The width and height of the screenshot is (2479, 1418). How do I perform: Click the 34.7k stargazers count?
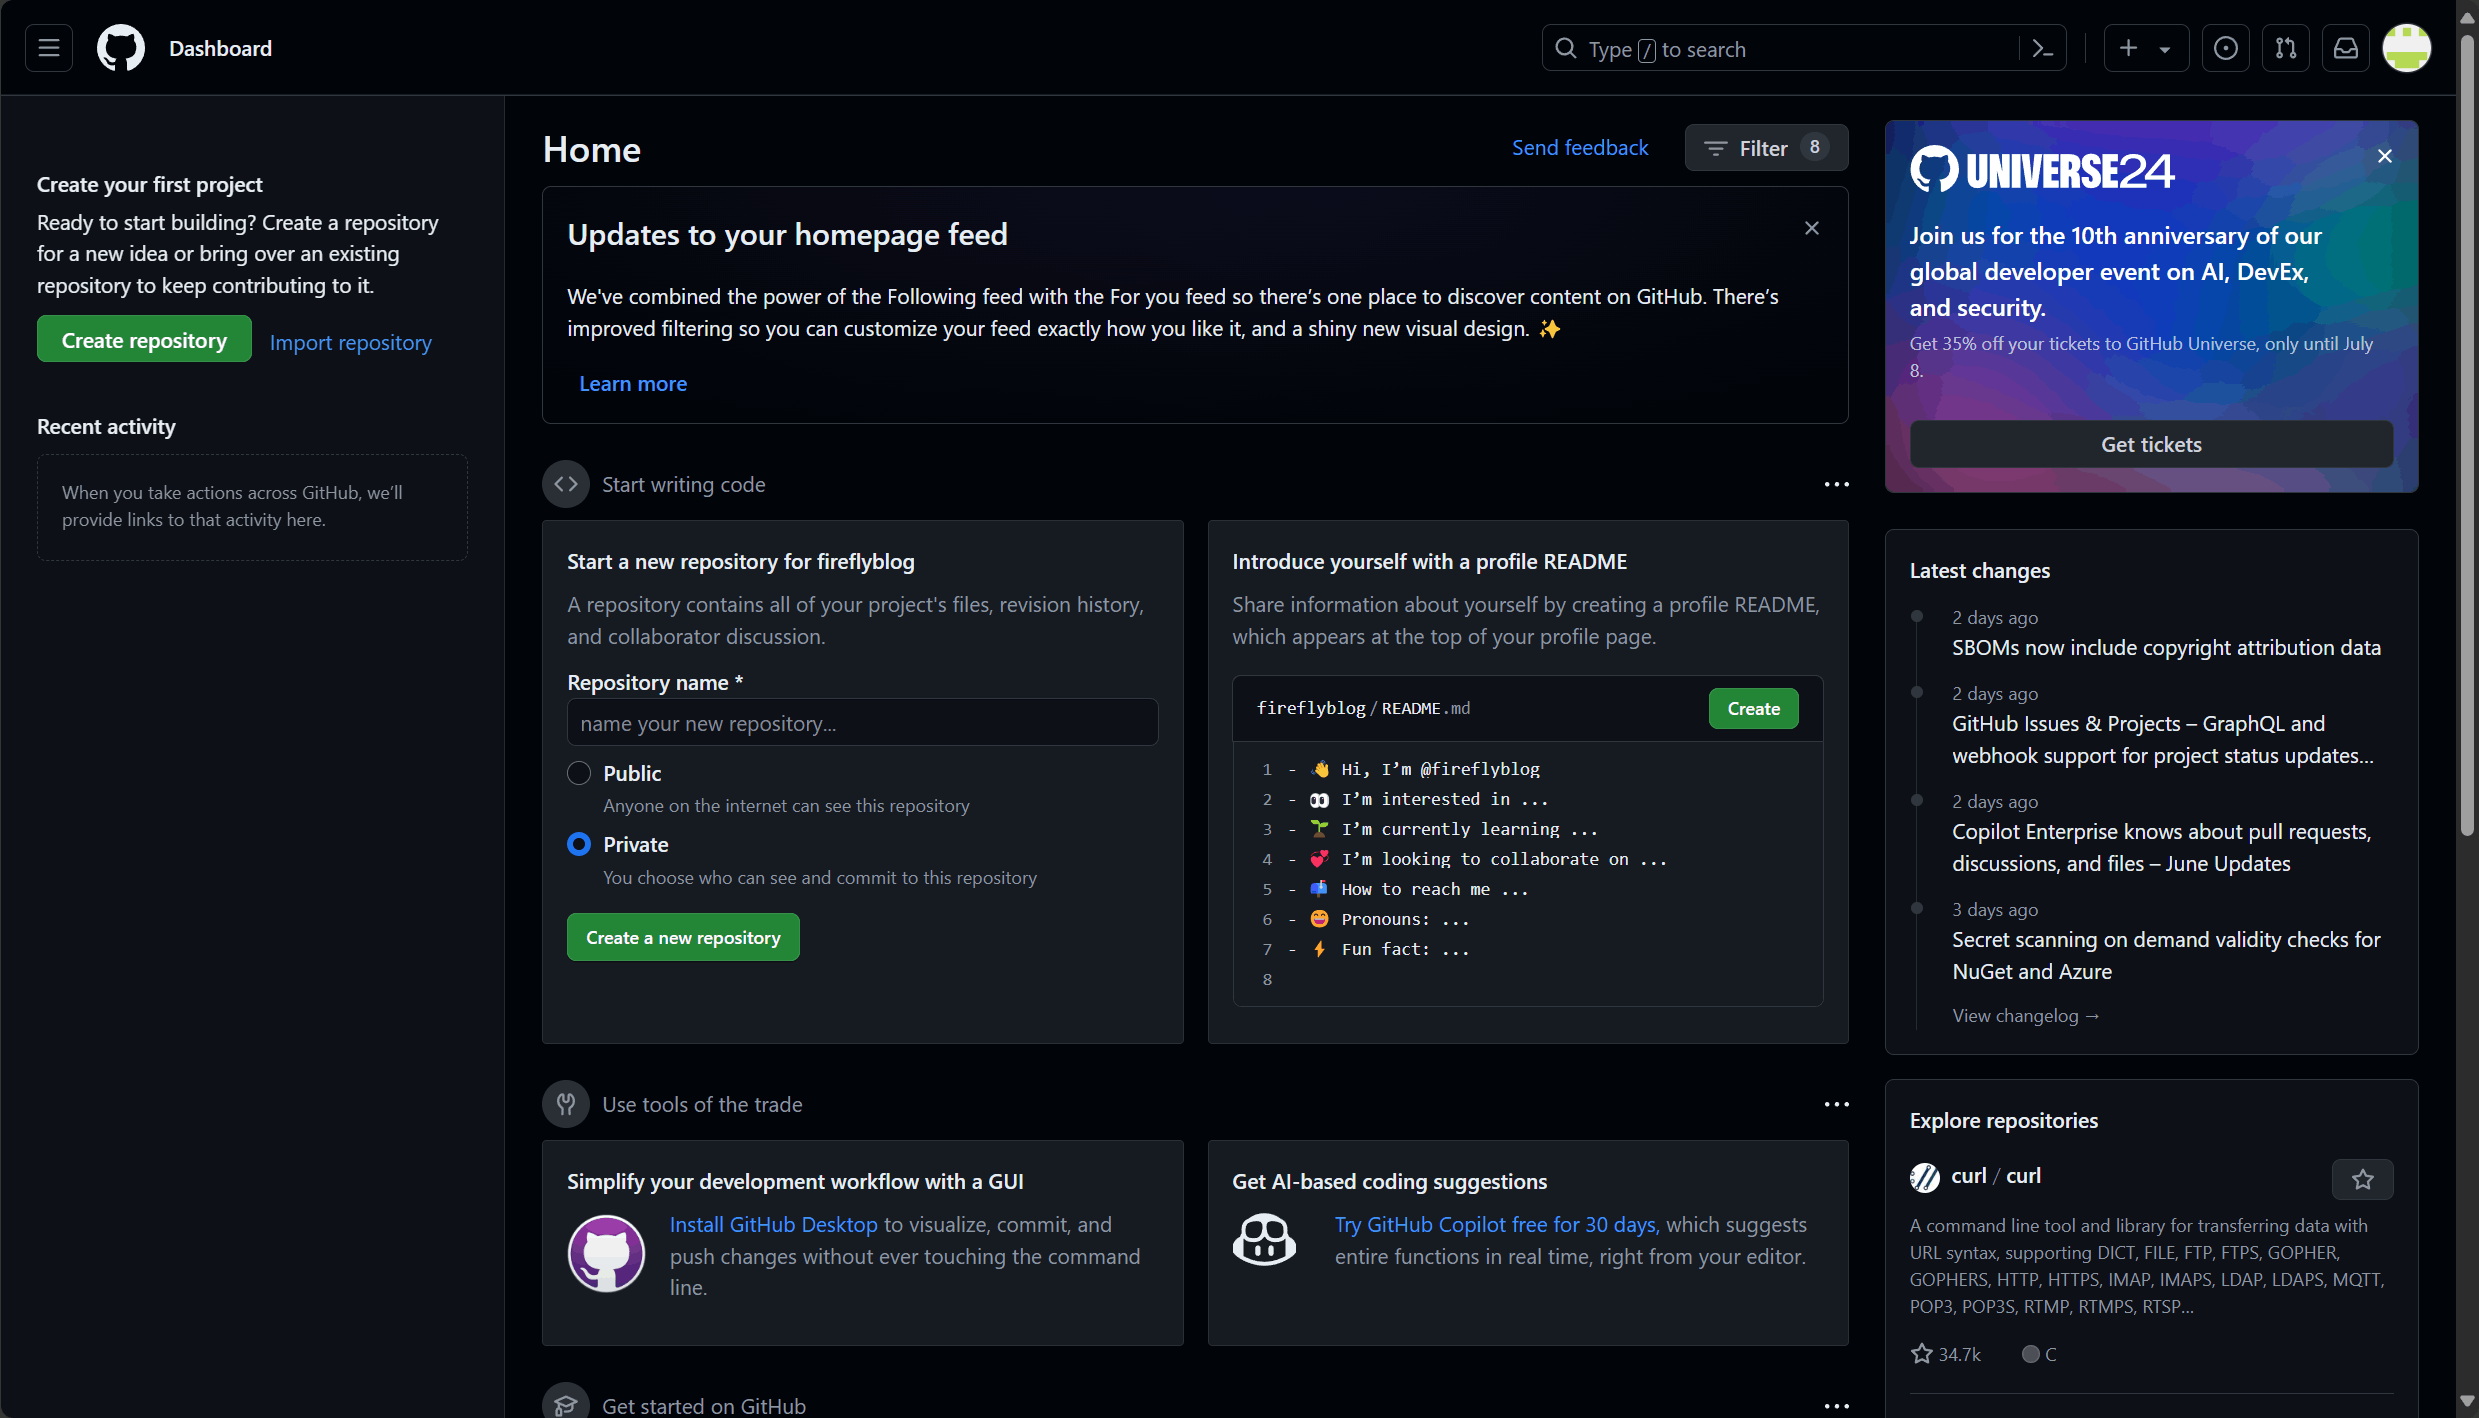(x=1946, y=1354)
